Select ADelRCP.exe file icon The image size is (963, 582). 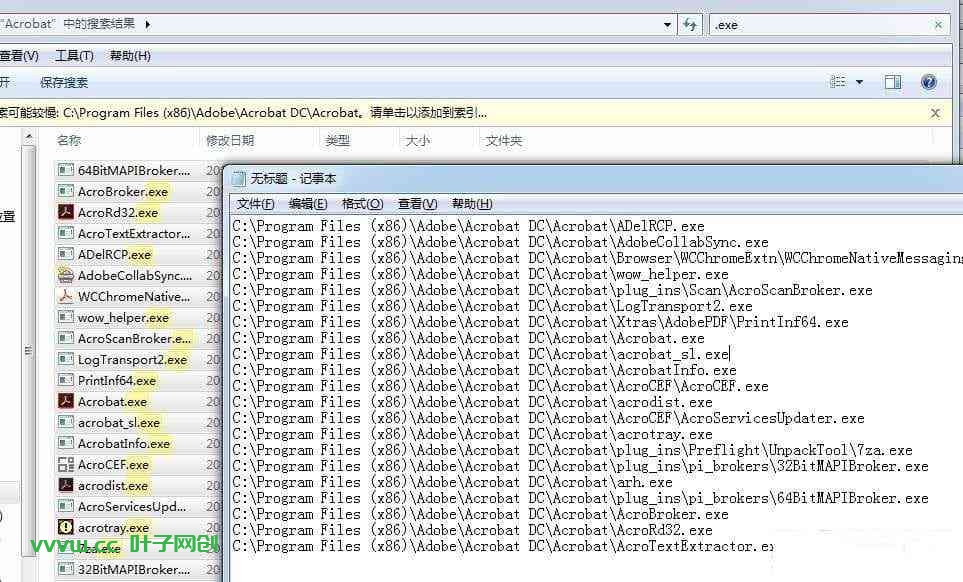pyautogui.click(x=65, y=254)
